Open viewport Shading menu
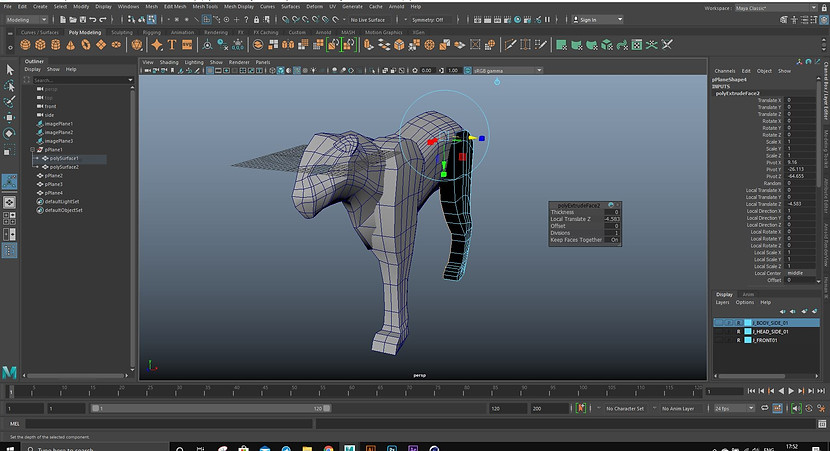The height and width of the screenshot is (451, 830). coord(169,62)
